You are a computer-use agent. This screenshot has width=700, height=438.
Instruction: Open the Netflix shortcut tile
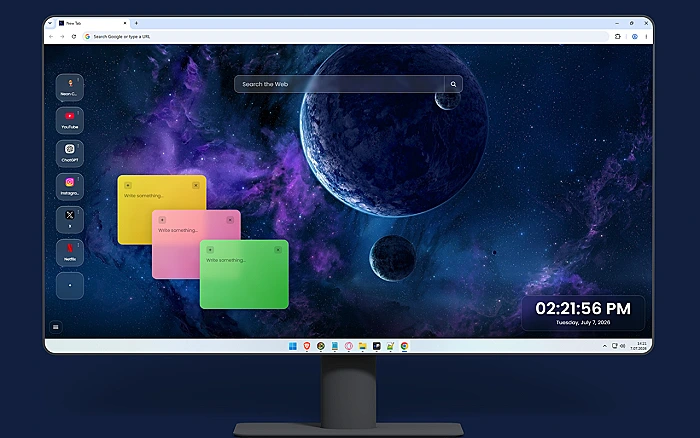70,253
